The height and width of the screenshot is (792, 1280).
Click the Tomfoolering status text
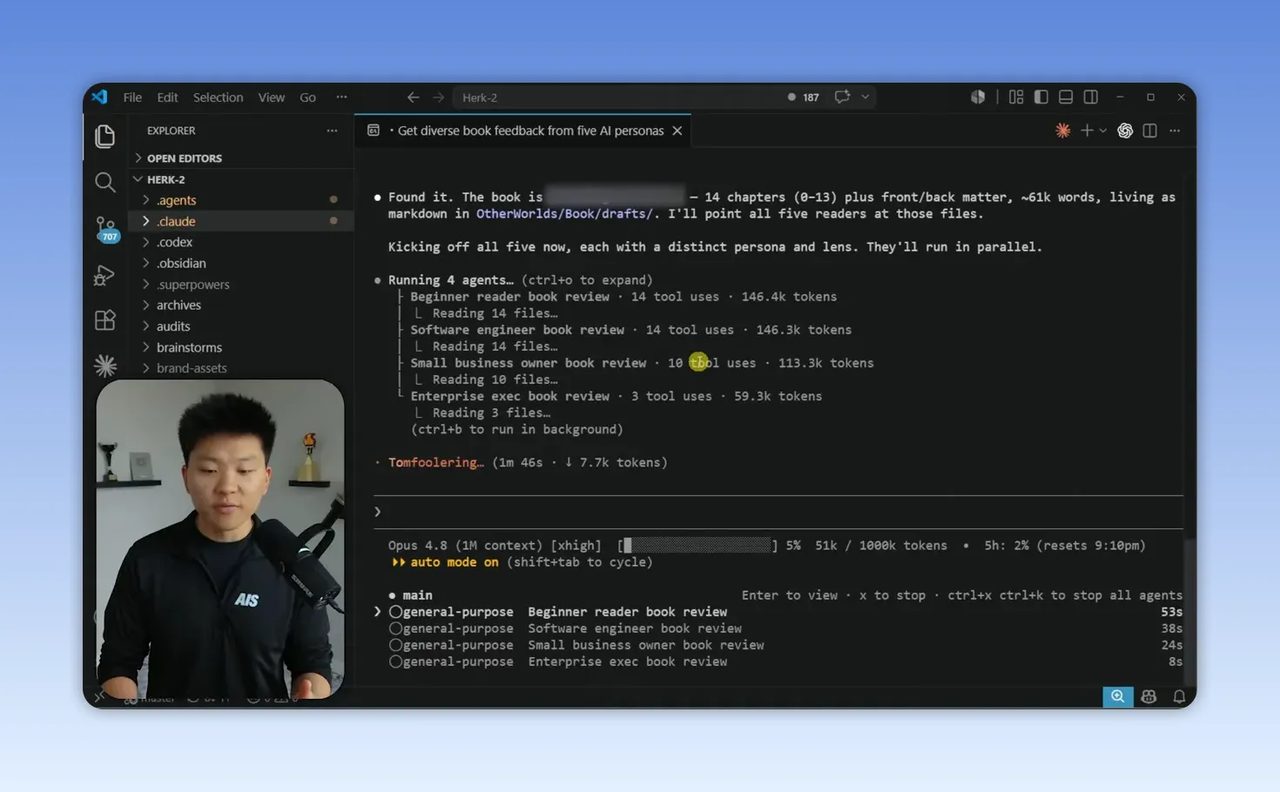click(436, 462)
